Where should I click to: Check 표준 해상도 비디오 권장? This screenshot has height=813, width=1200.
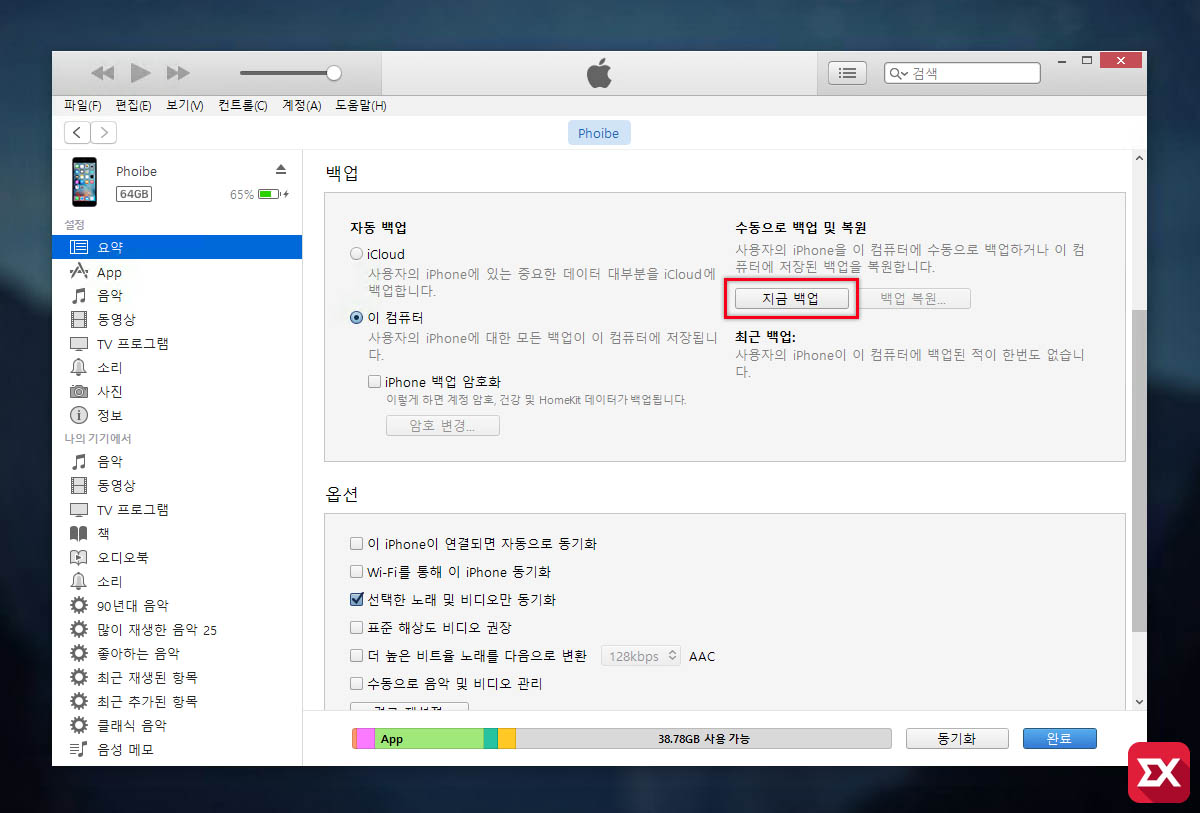[x=356, y=628]
